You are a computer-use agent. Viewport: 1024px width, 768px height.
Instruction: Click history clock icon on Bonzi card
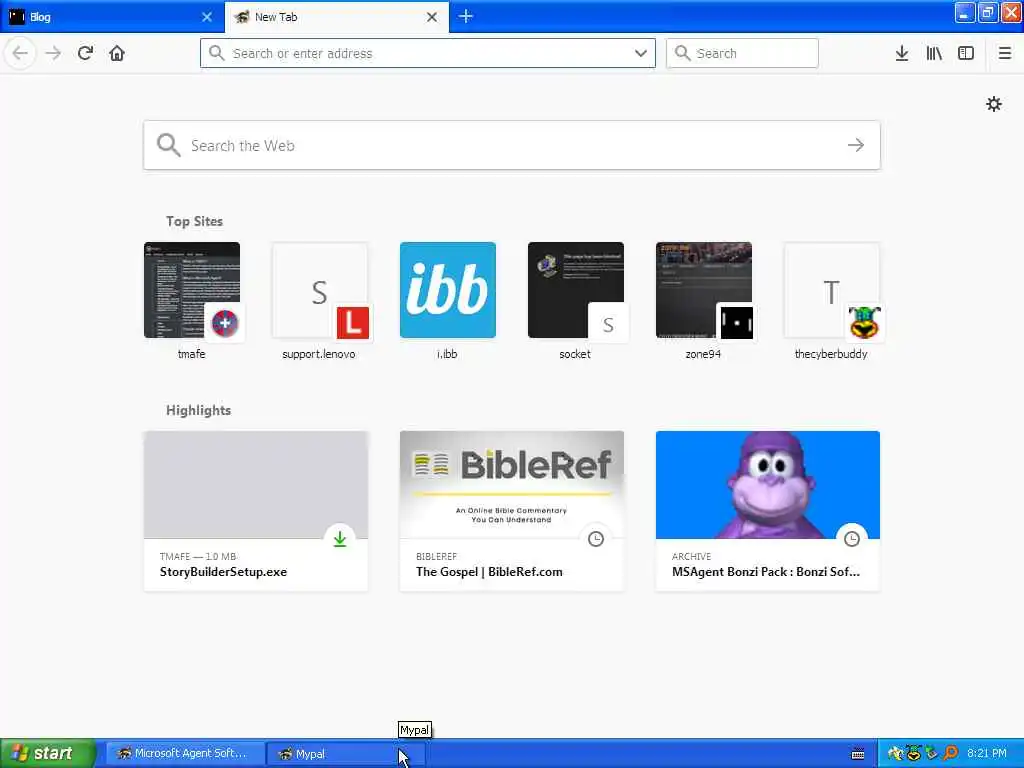pyautogui.click(x=852, y=539)
